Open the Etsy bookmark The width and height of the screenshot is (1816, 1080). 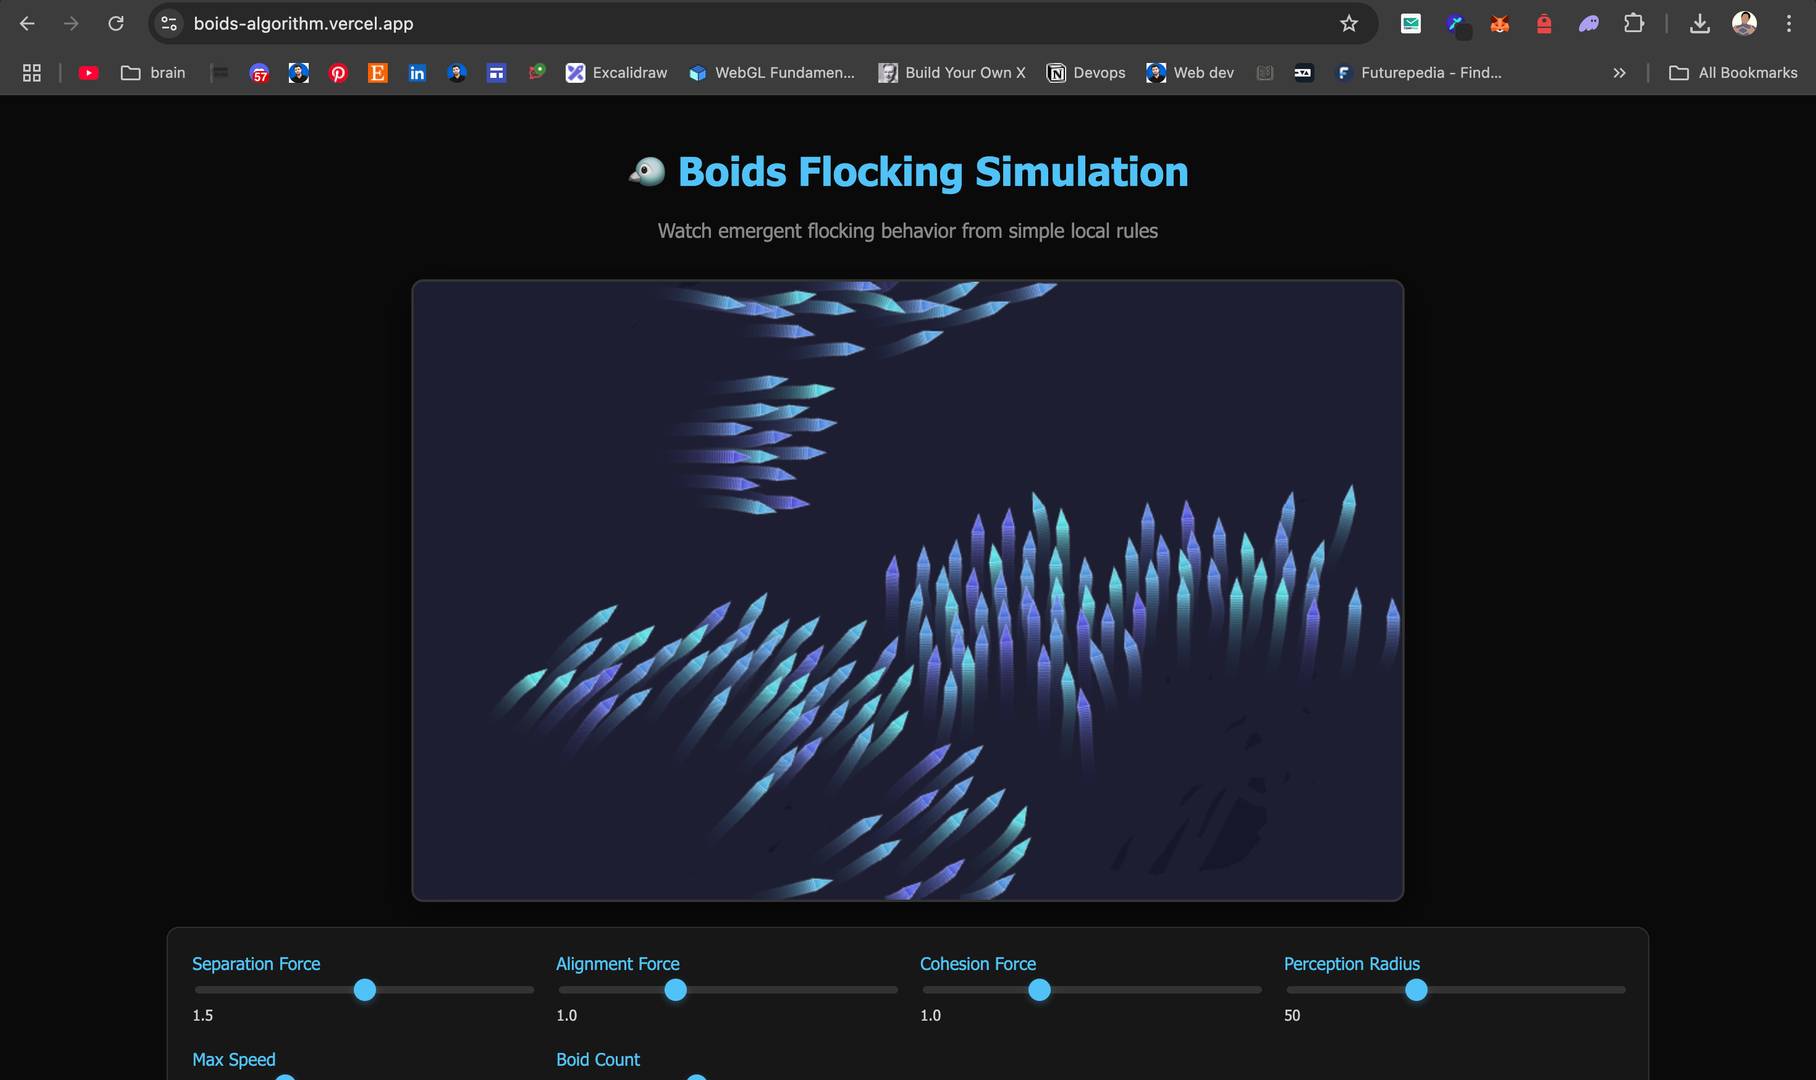pyautogui.click(x=378, y=72)
